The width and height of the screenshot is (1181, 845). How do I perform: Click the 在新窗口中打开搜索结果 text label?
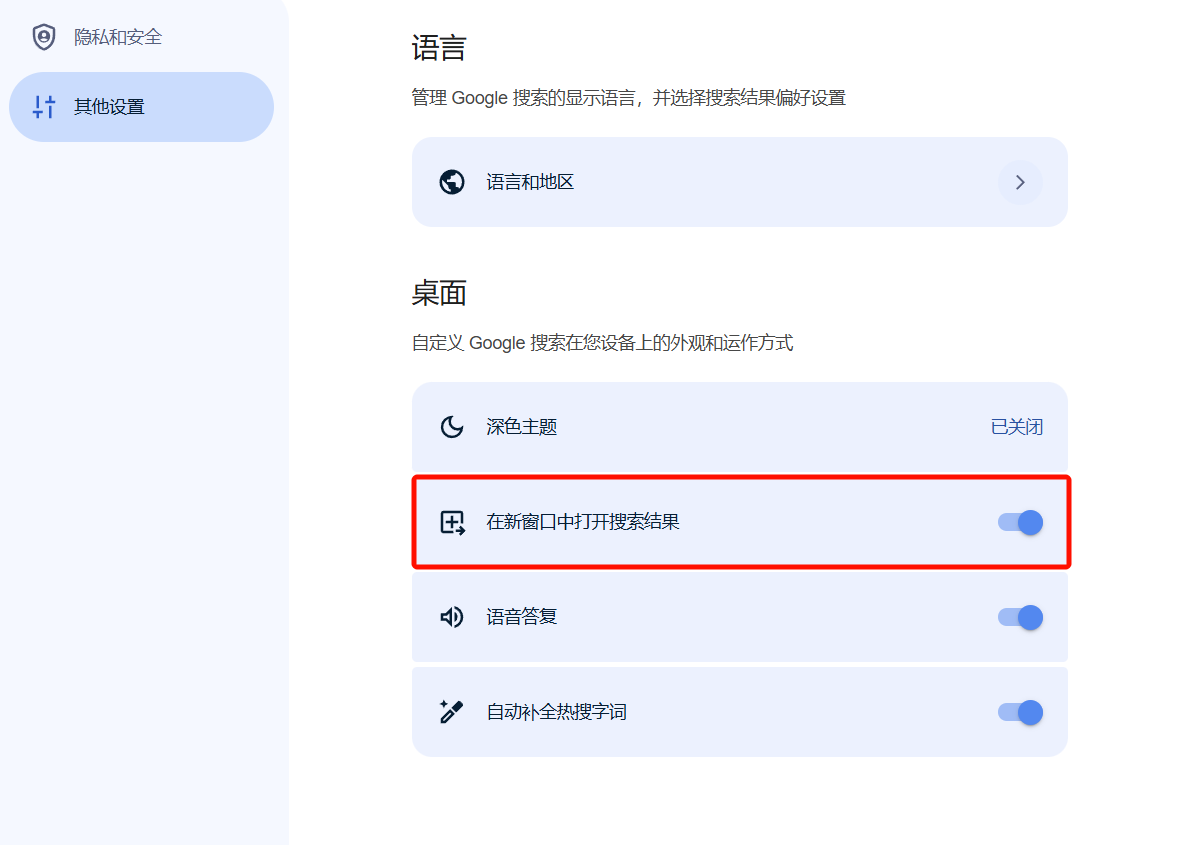[583, 522]
